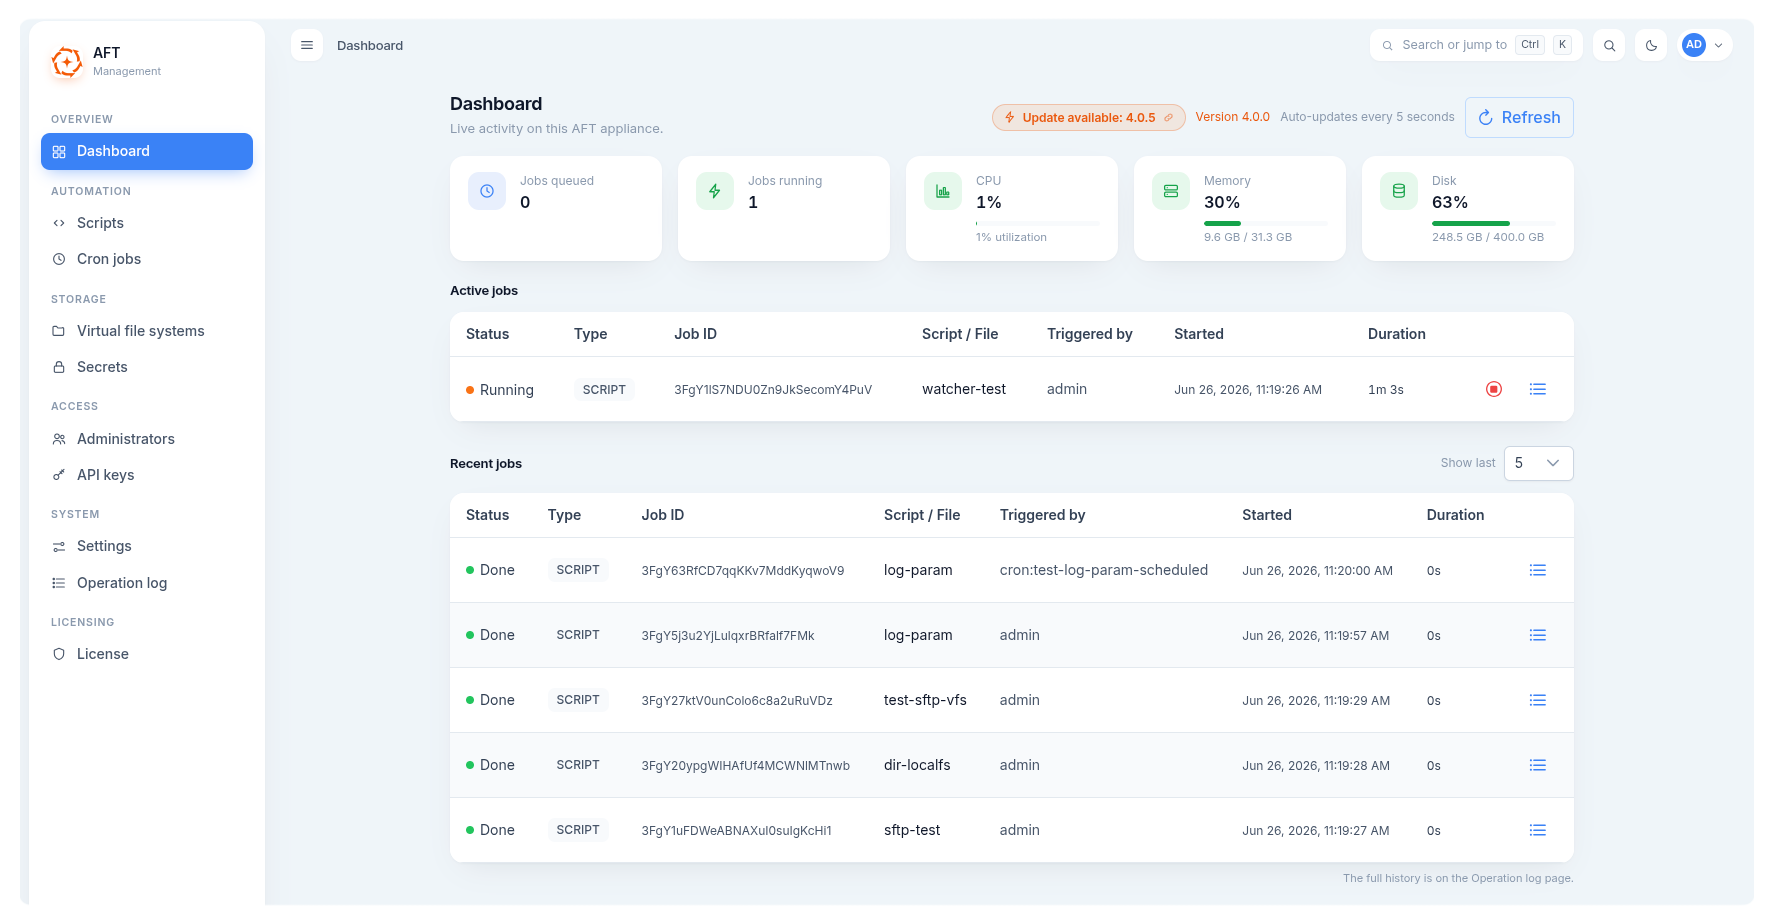The height and width of the screenshot is (924, 1774).
Task: Stop the running watcher-test job
Action: (1494, 389)
